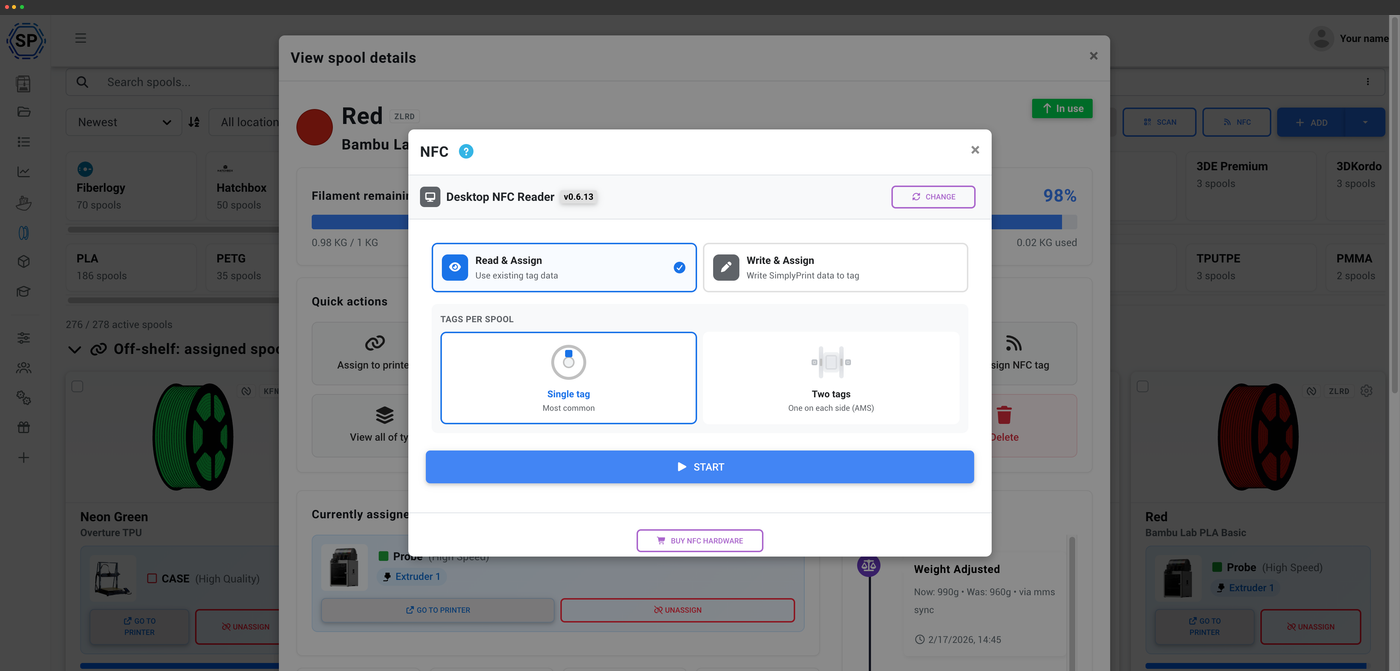Click the NFC button in toolbar
Screen dimensions: 1400x671
[x=1236, y=122]
